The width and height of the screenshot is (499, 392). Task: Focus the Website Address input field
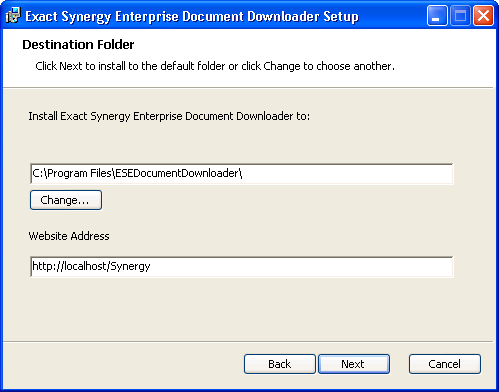242,267
